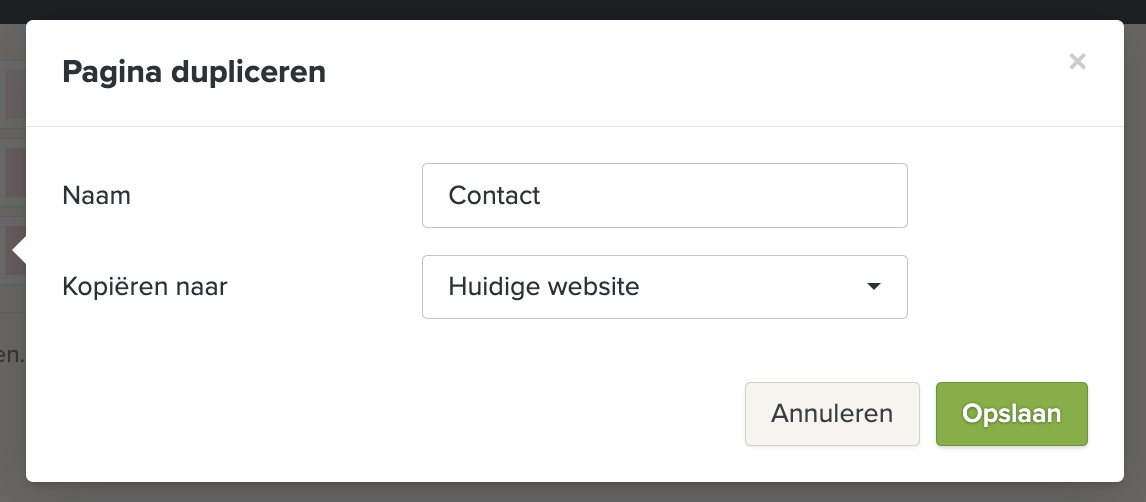Focus the Naam input field
Image resolution: width=1146 pixels, height=502 pixels.
pyautogui.click(x=664, y=196)
